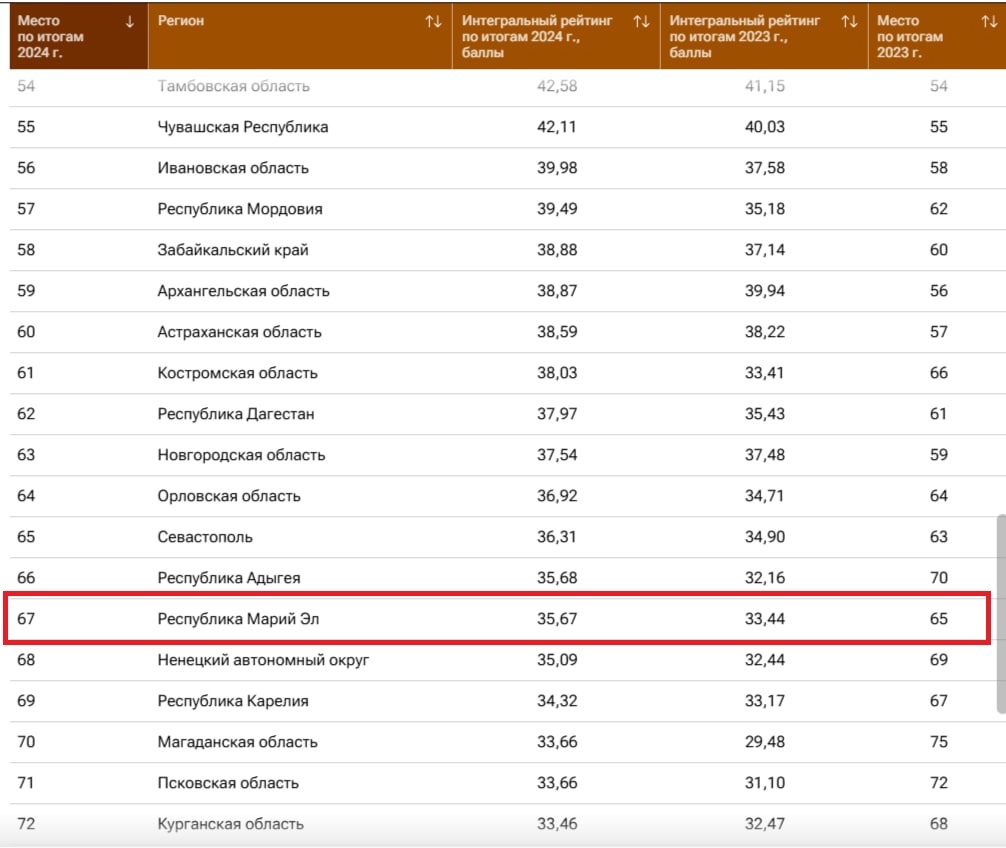Select Республика Карелия region name

[233, 701]
